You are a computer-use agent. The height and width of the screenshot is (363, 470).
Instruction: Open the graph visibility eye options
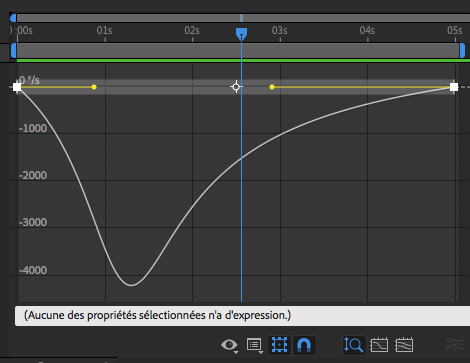tap(229, 345)
